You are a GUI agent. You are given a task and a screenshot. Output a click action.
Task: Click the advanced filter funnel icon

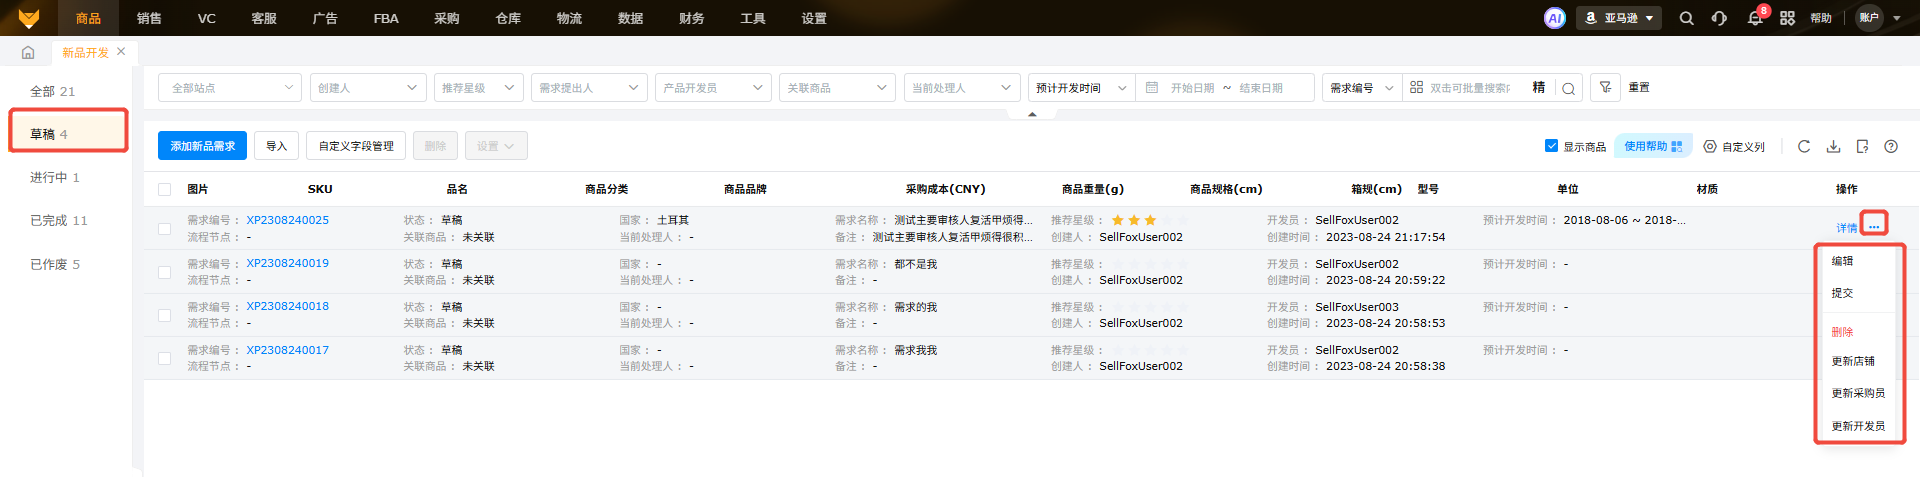(1605, 88)
